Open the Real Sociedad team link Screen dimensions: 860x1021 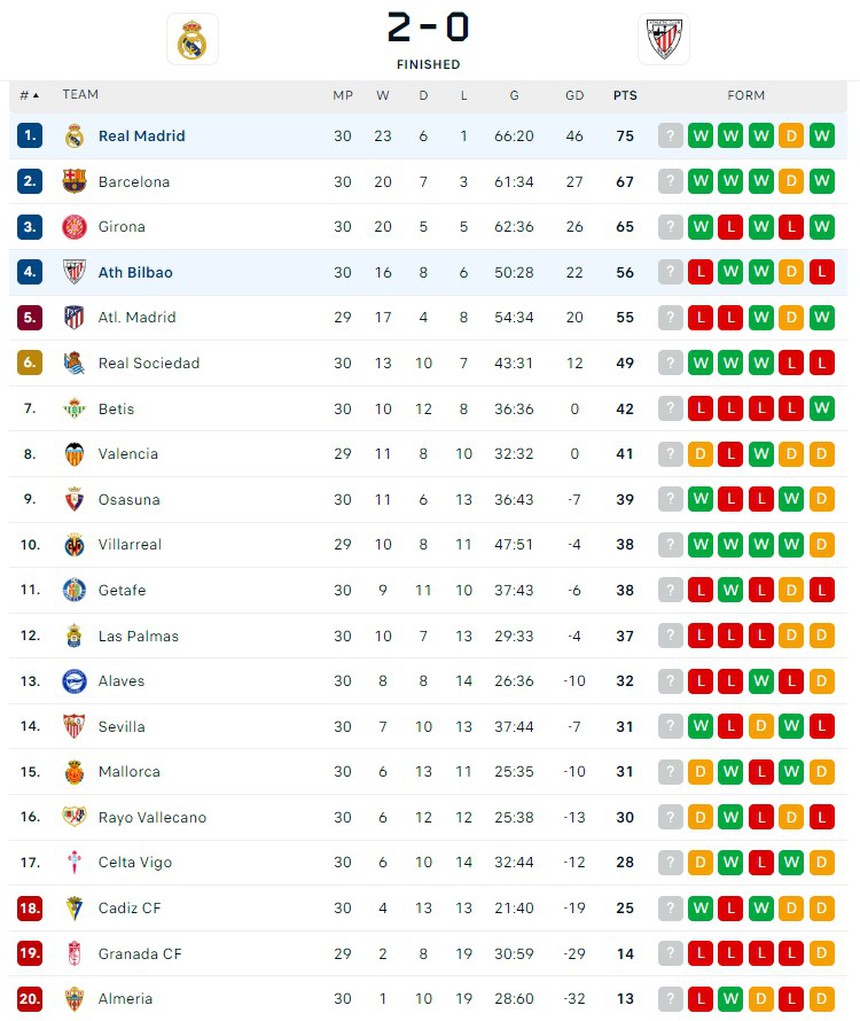coord(148,363)
